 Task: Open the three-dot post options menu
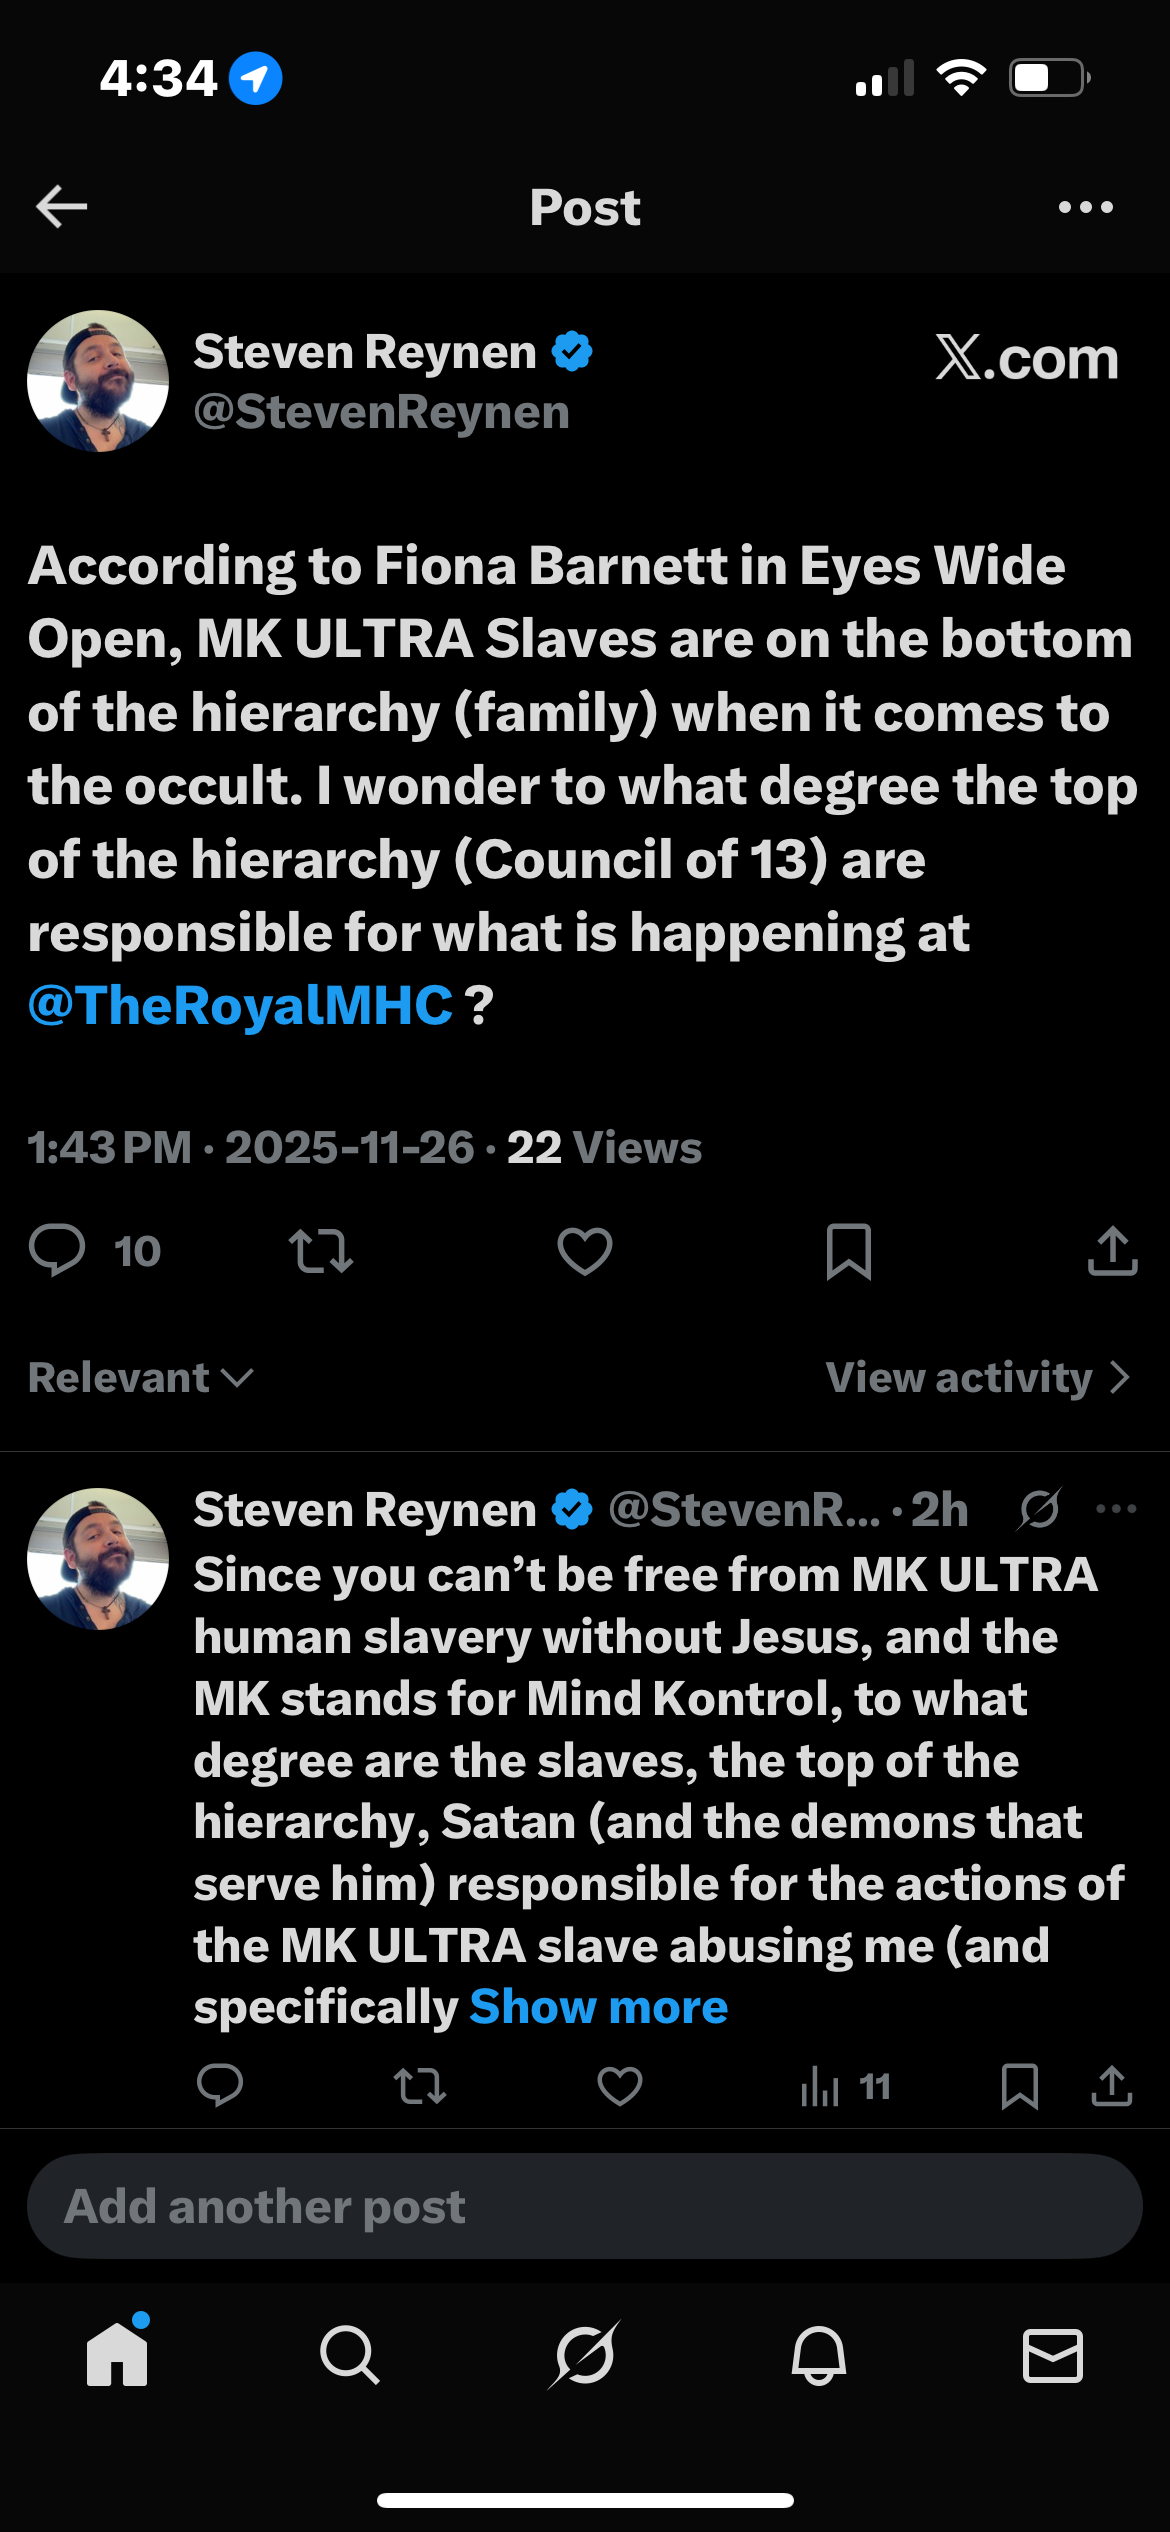(x=1085, y=207)
